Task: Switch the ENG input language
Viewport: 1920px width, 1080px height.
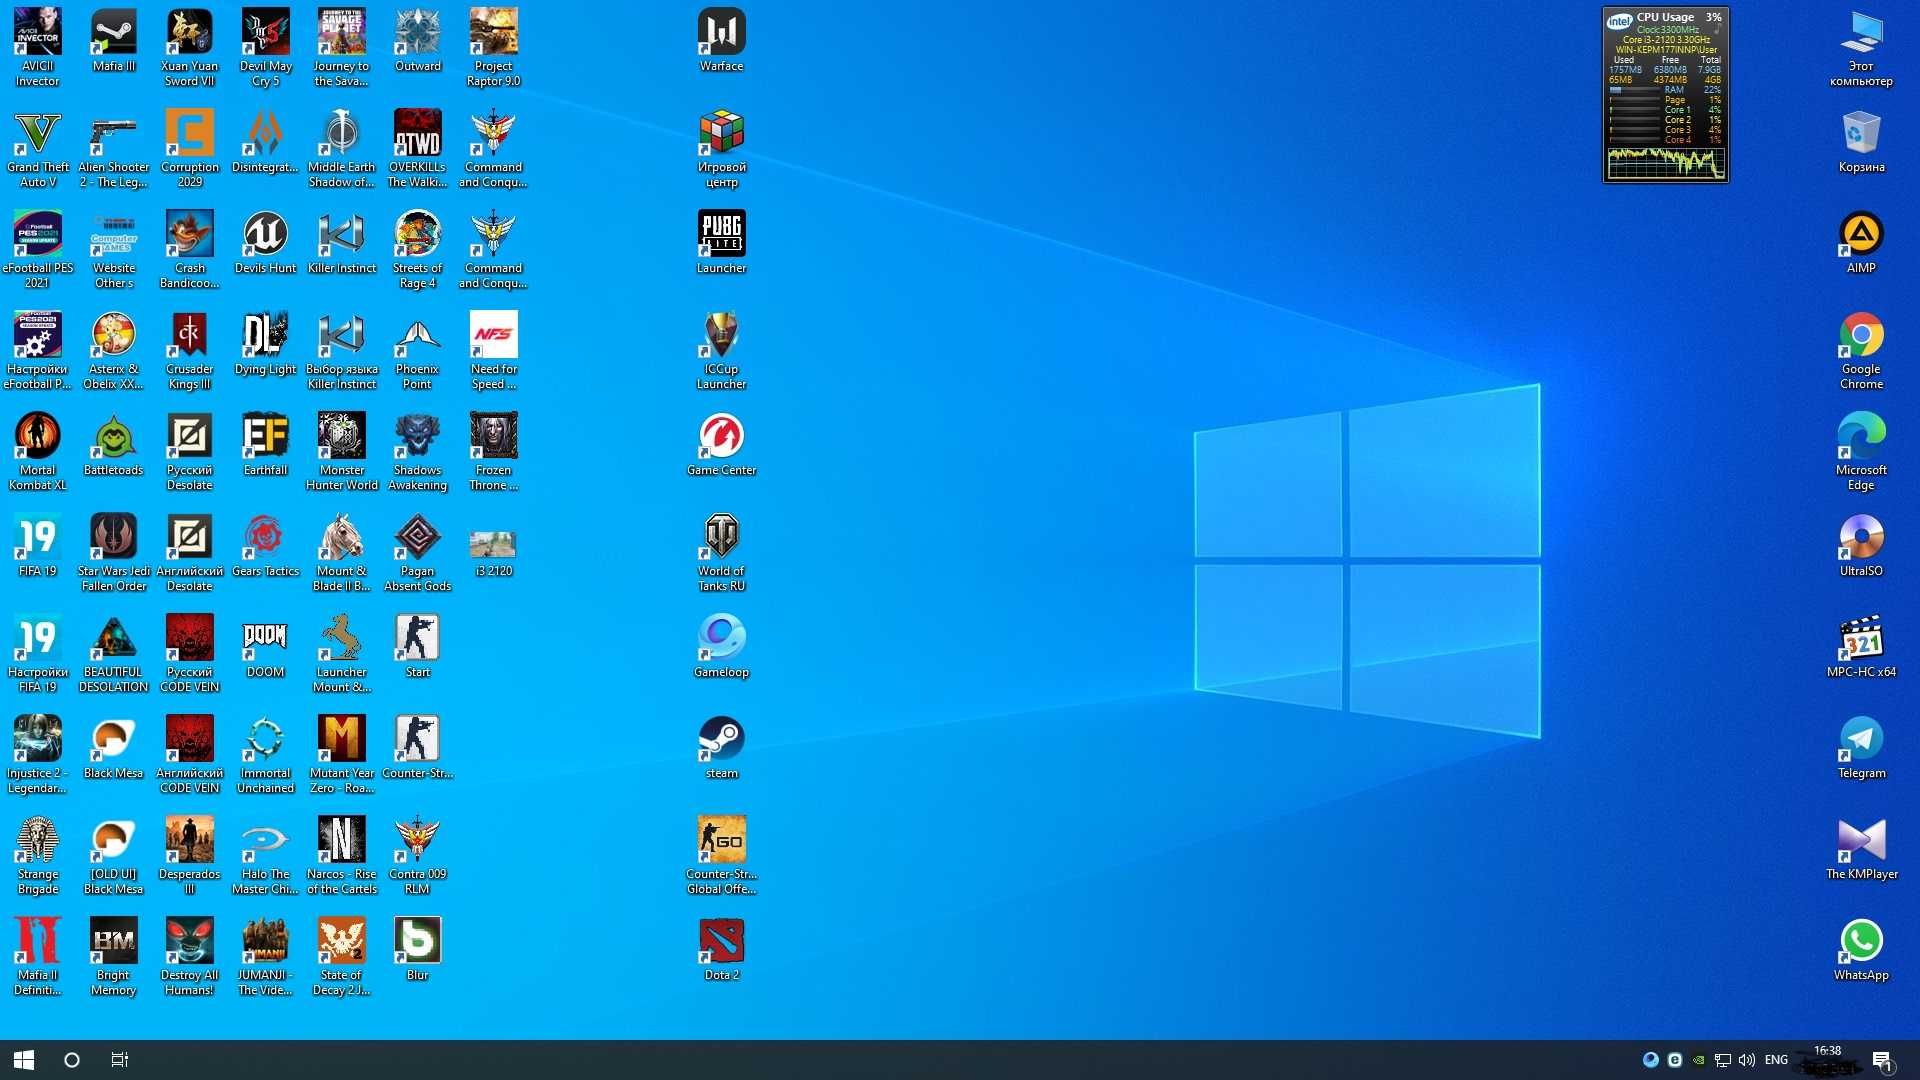Action: pos(1776,1060)
